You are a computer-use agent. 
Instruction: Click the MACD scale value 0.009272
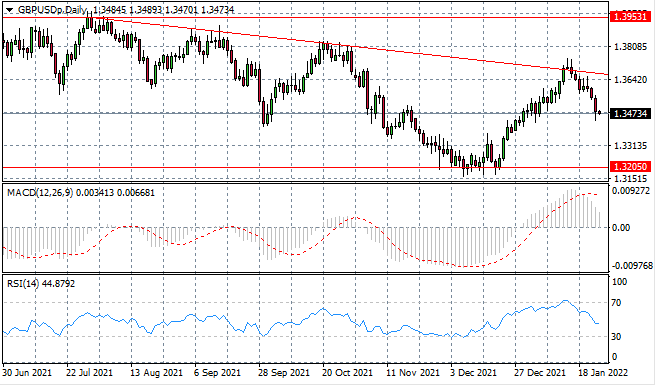(x=632, y=191)
